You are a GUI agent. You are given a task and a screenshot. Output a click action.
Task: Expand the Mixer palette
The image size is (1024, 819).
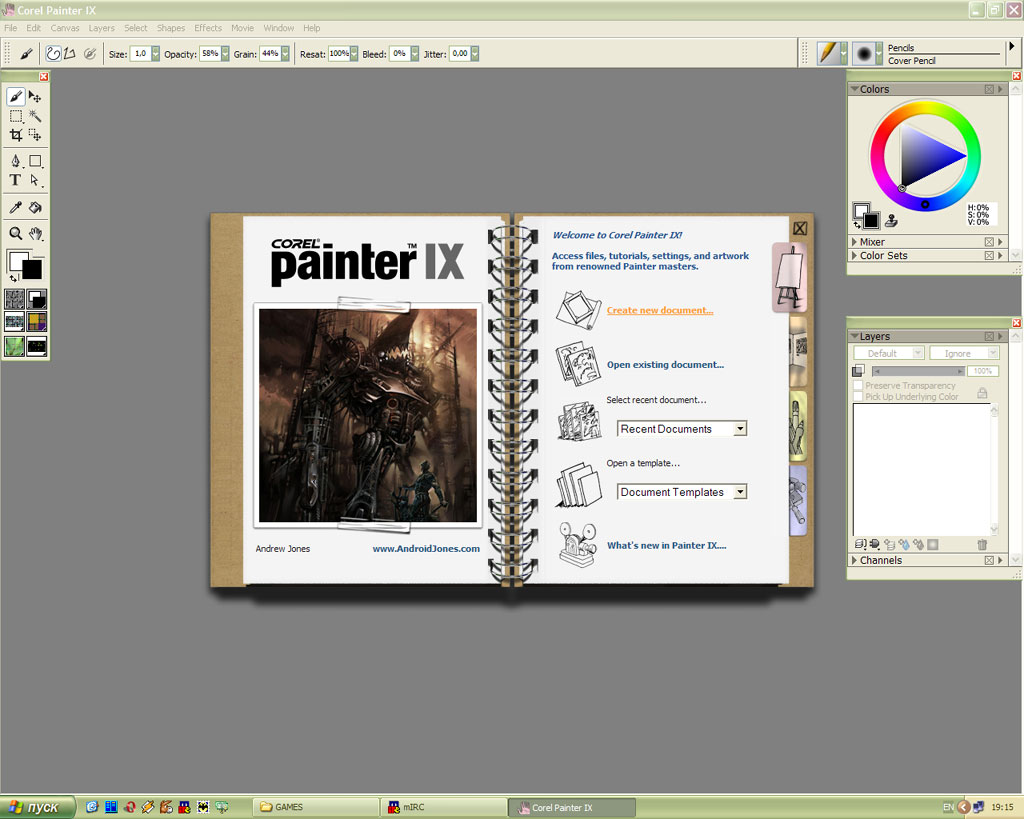[x=854, y=242]
